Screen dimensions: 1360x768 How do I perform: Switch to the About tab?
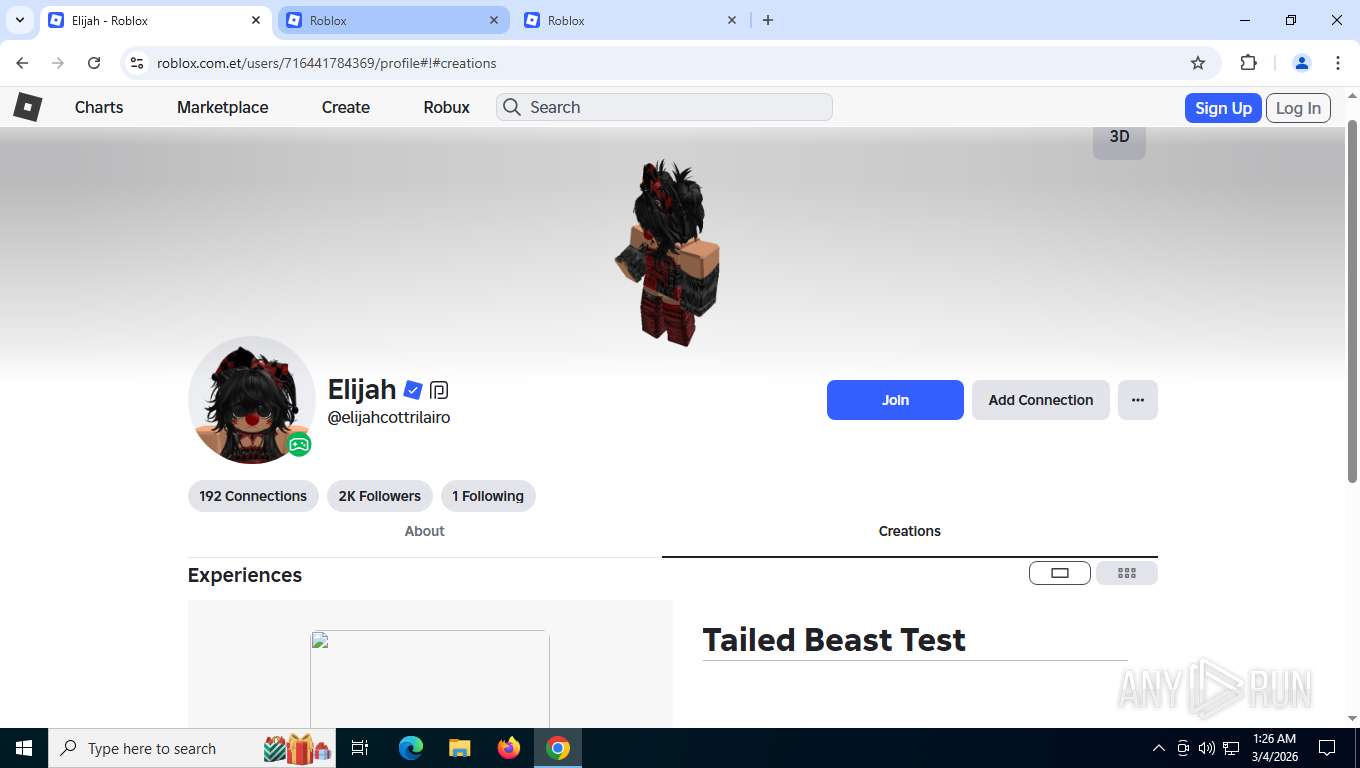[x=424, y=531]
